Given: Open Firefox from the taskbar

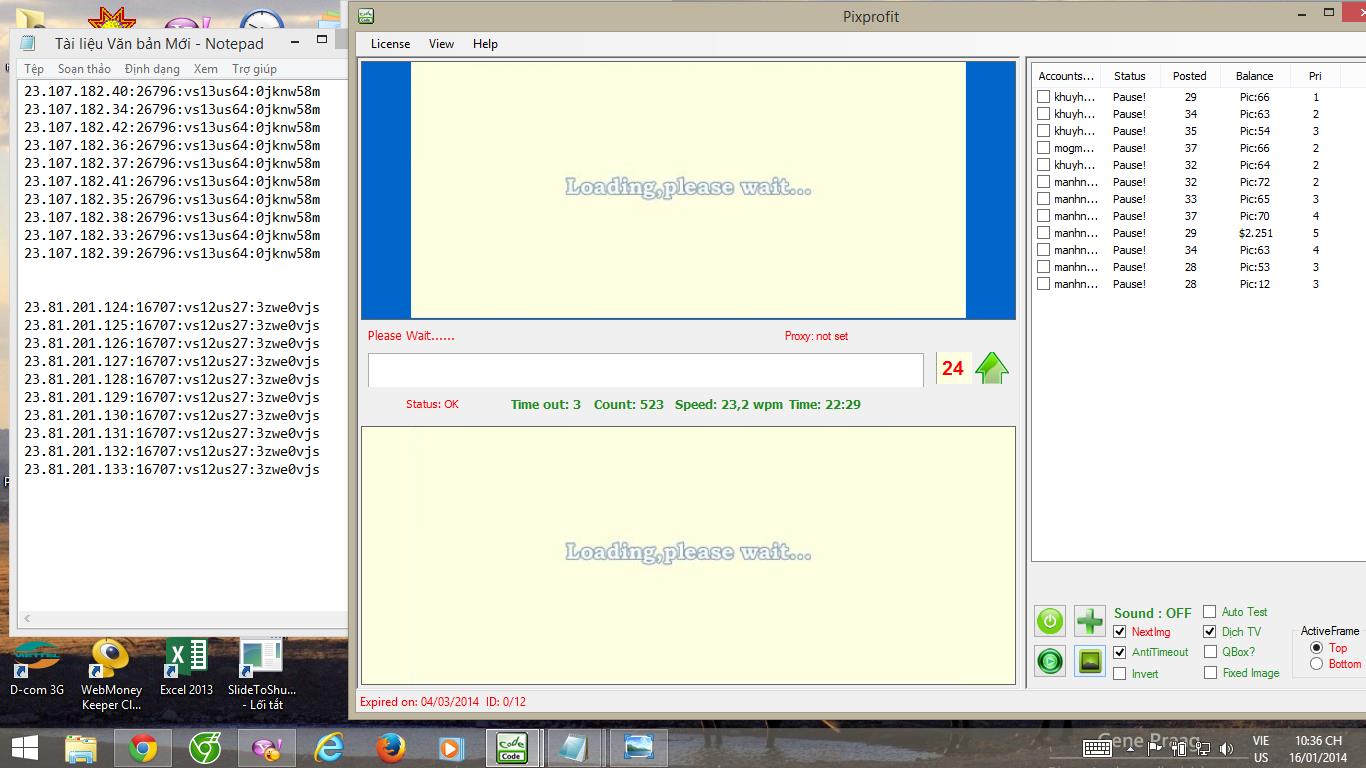Looking at the screenshot, I should pos(391,747).
